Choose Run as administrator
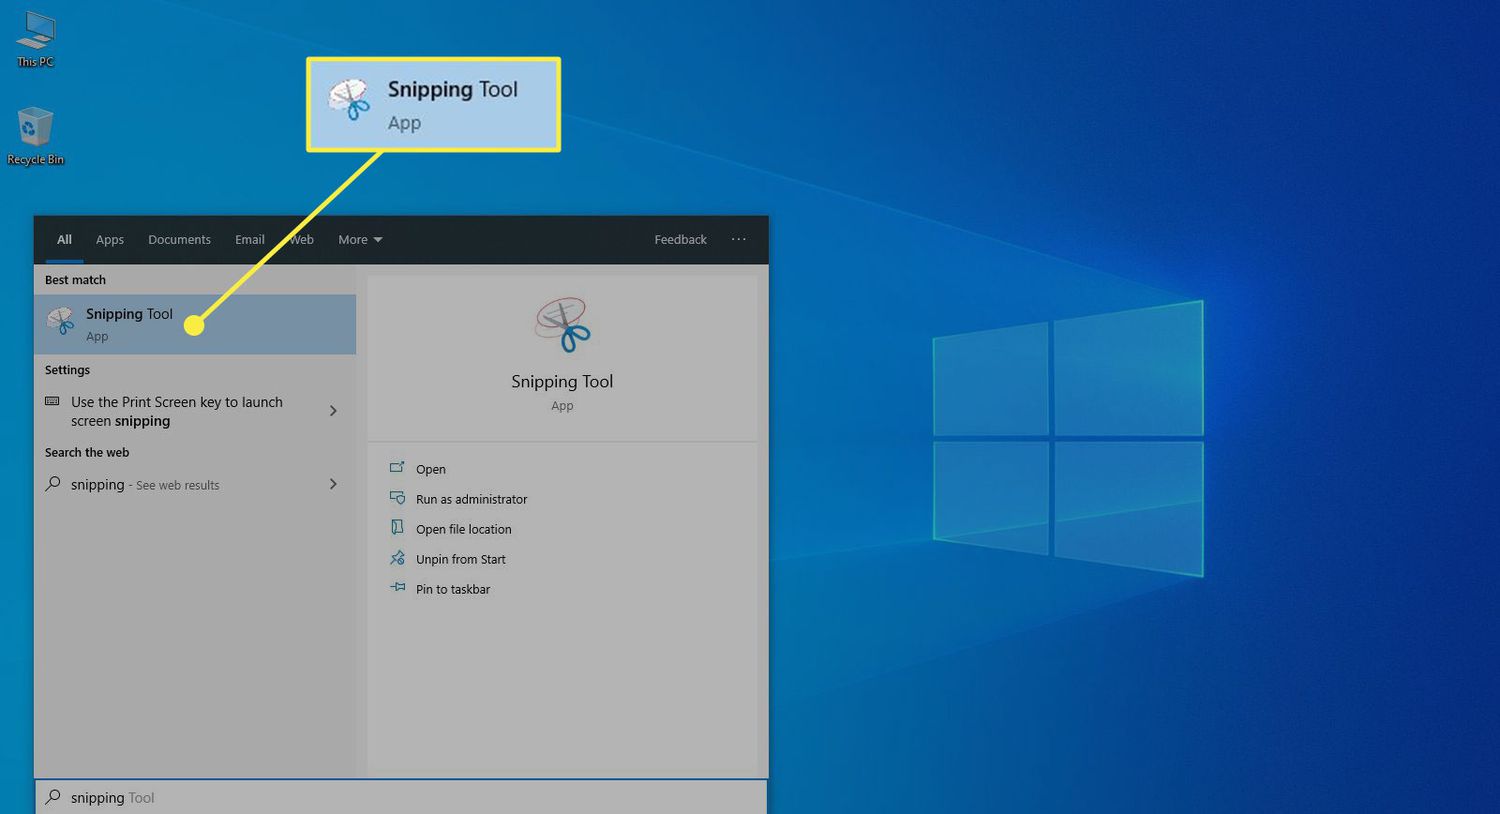Image resolution: width=1500 pixels, height=814 pixels. (471, 499)
